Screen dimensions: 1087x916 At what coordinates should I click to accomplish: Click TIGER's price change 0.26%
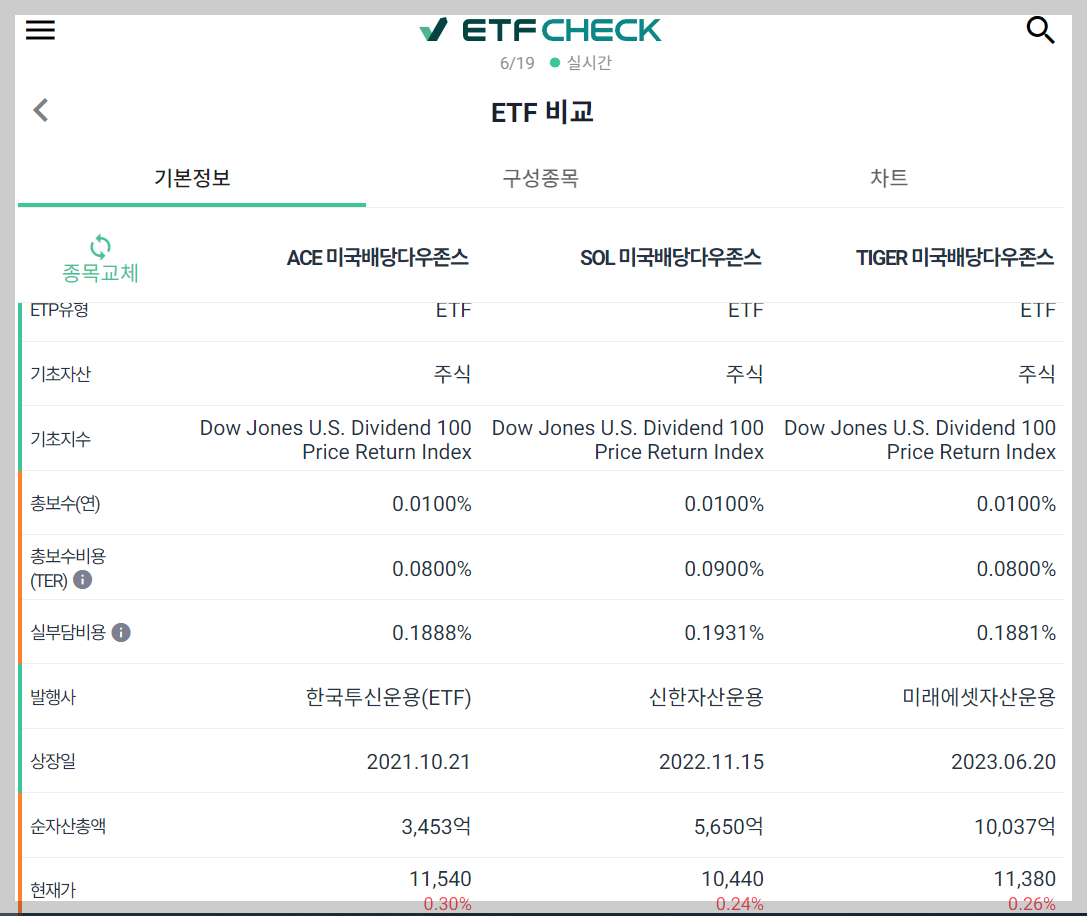point(1032,904)
